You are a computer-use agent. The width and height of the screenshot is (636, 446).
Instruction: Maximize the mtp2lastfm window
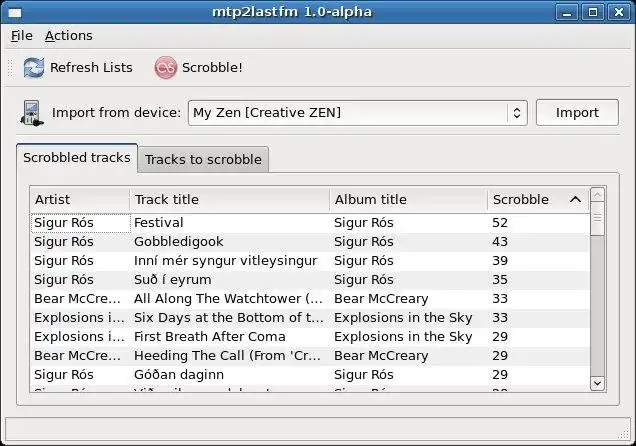pos(593,12)
